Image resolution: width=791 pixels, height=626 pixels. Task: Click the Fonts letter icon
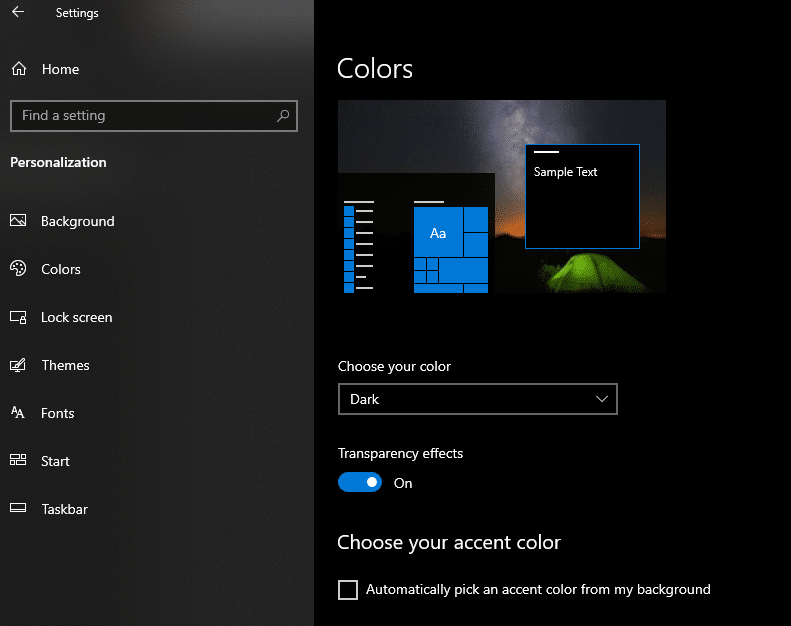(x=18, y=413)
